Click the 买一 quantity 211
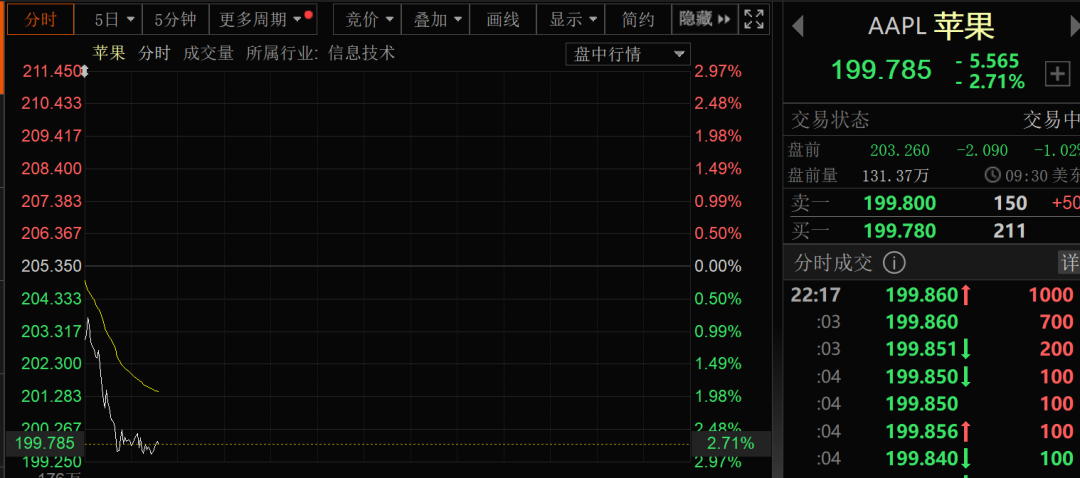The width and height of the screenshot is (1080, 478). (1010, 231)
